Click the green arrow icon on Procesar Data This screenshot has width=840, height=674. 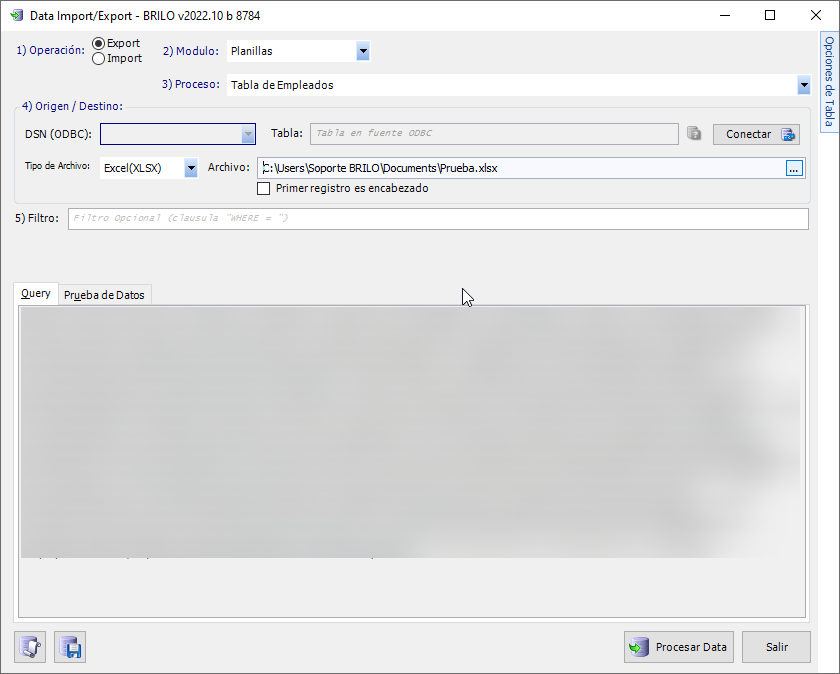[637, 646]
